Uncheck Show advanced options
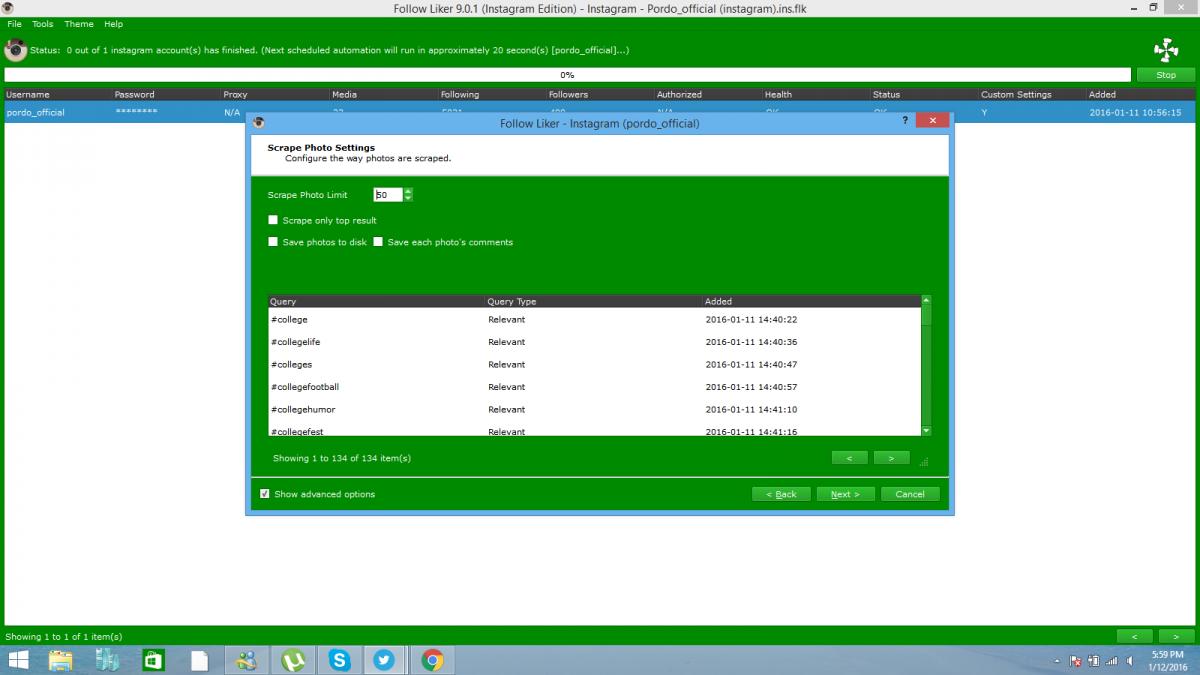Image resolution: width=1200 pixels, height=675 pixels. click(x=265, y=494)
